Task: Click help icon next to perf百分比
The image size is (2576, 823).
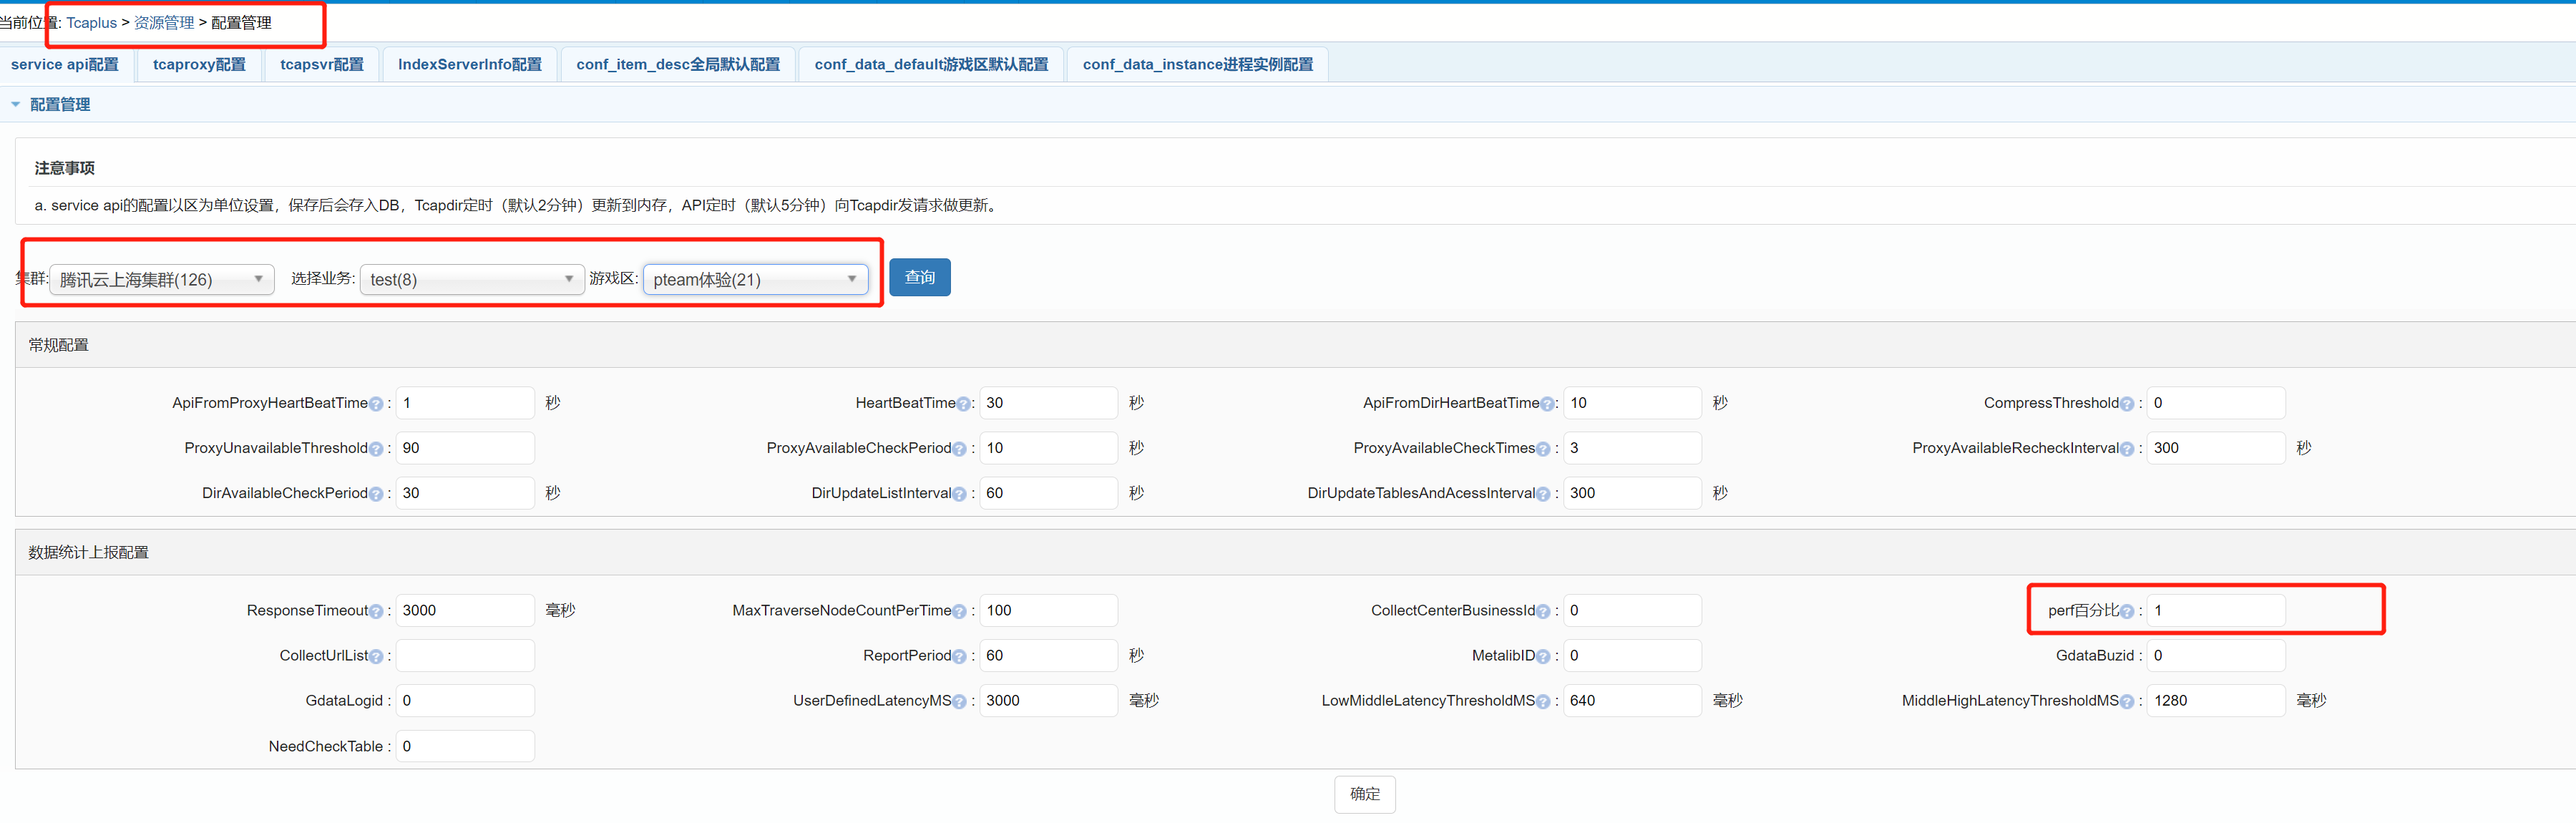Action: [x=2127, y=612]
